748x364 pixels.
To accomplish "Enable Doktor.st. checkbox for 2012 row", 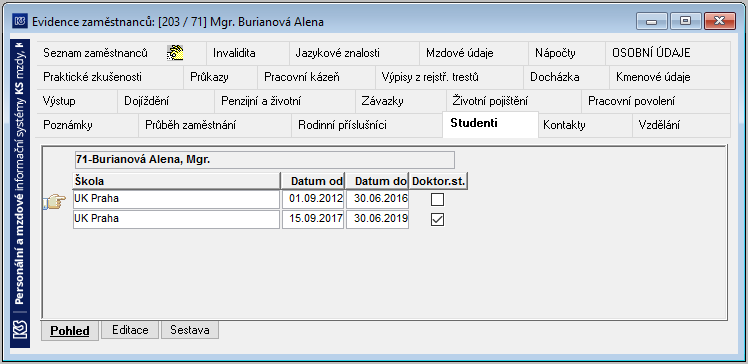I will pos(437,199).
